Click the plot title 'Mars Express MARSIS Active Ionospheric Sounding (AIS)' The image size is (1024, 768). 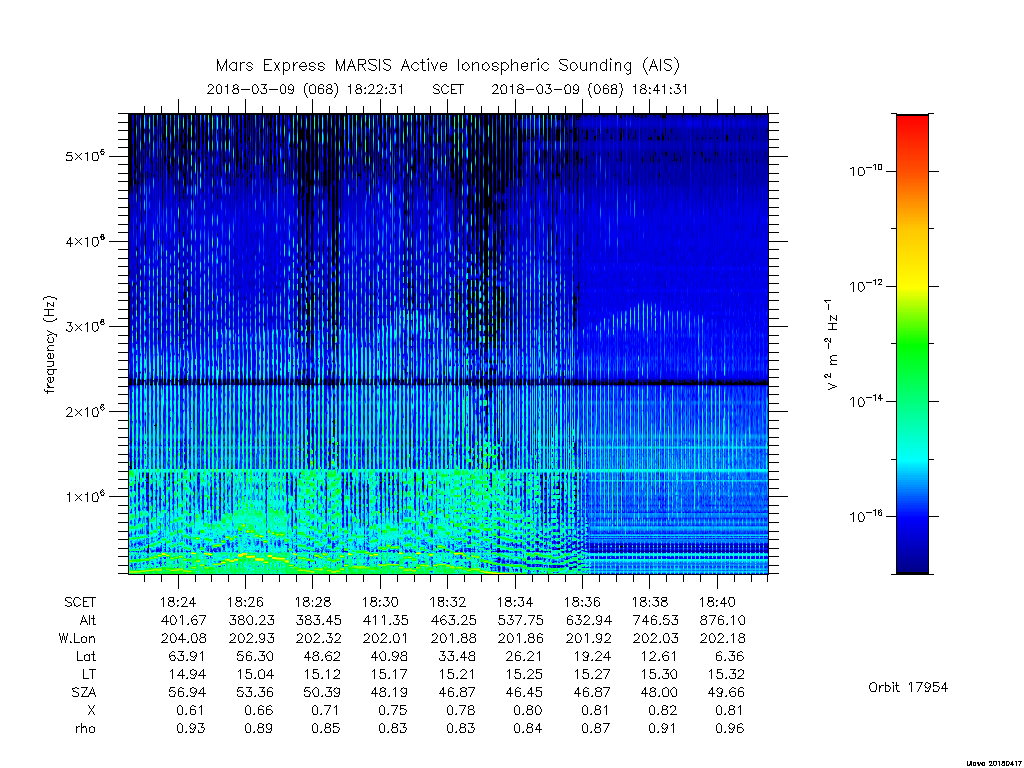(447, 66)
